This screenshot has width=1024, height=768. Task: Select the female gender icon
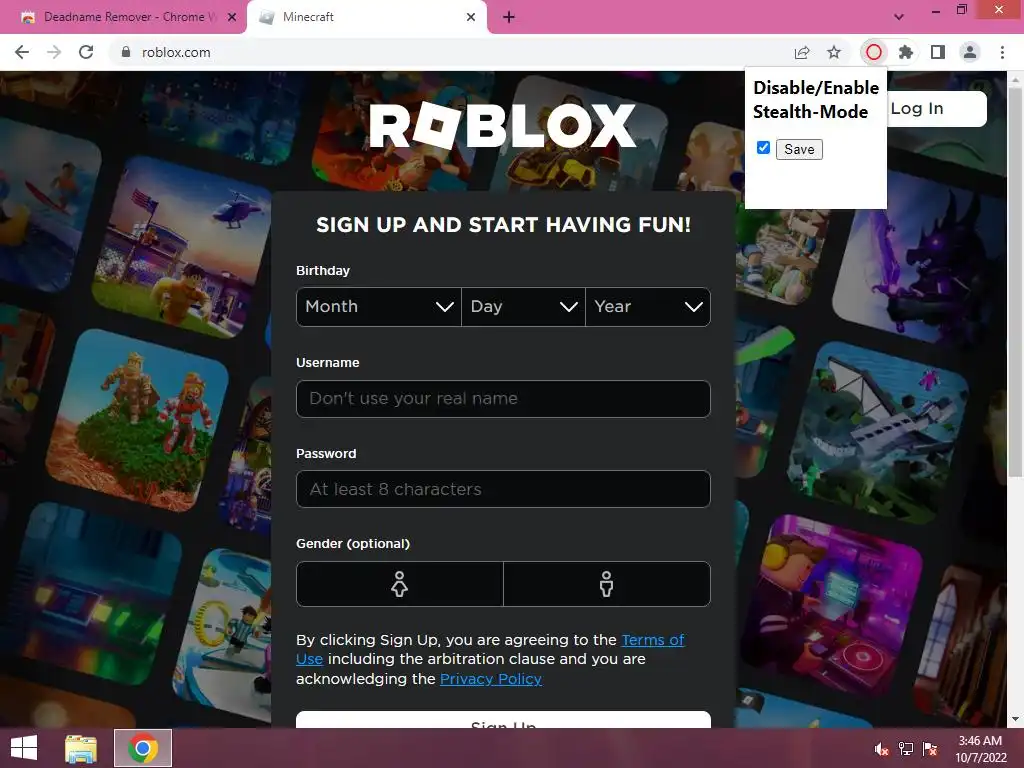pos(400,584)
